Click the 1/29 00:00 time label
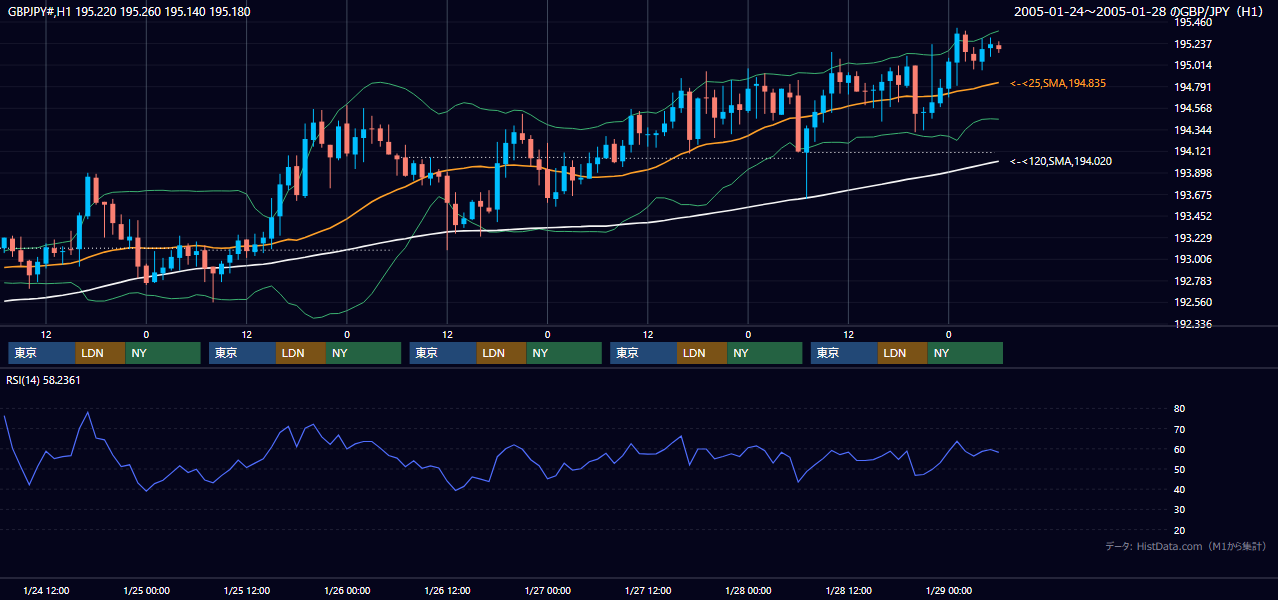This screenshot has width=1278, height=600. pos(949,591)
